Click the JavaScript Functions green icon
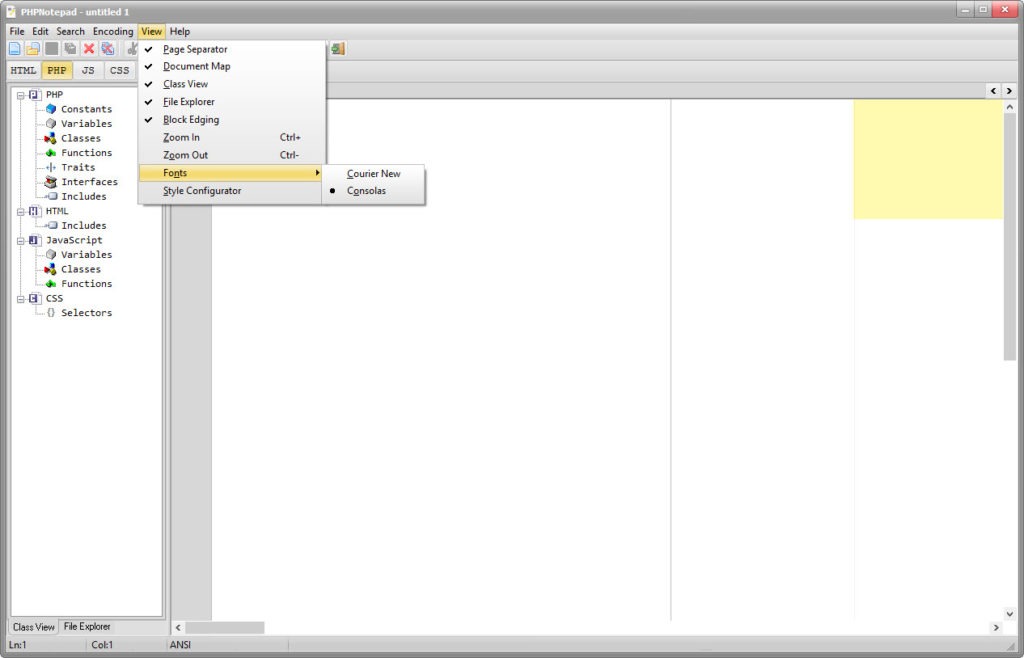1024x658 pixels. click(50, 284)
